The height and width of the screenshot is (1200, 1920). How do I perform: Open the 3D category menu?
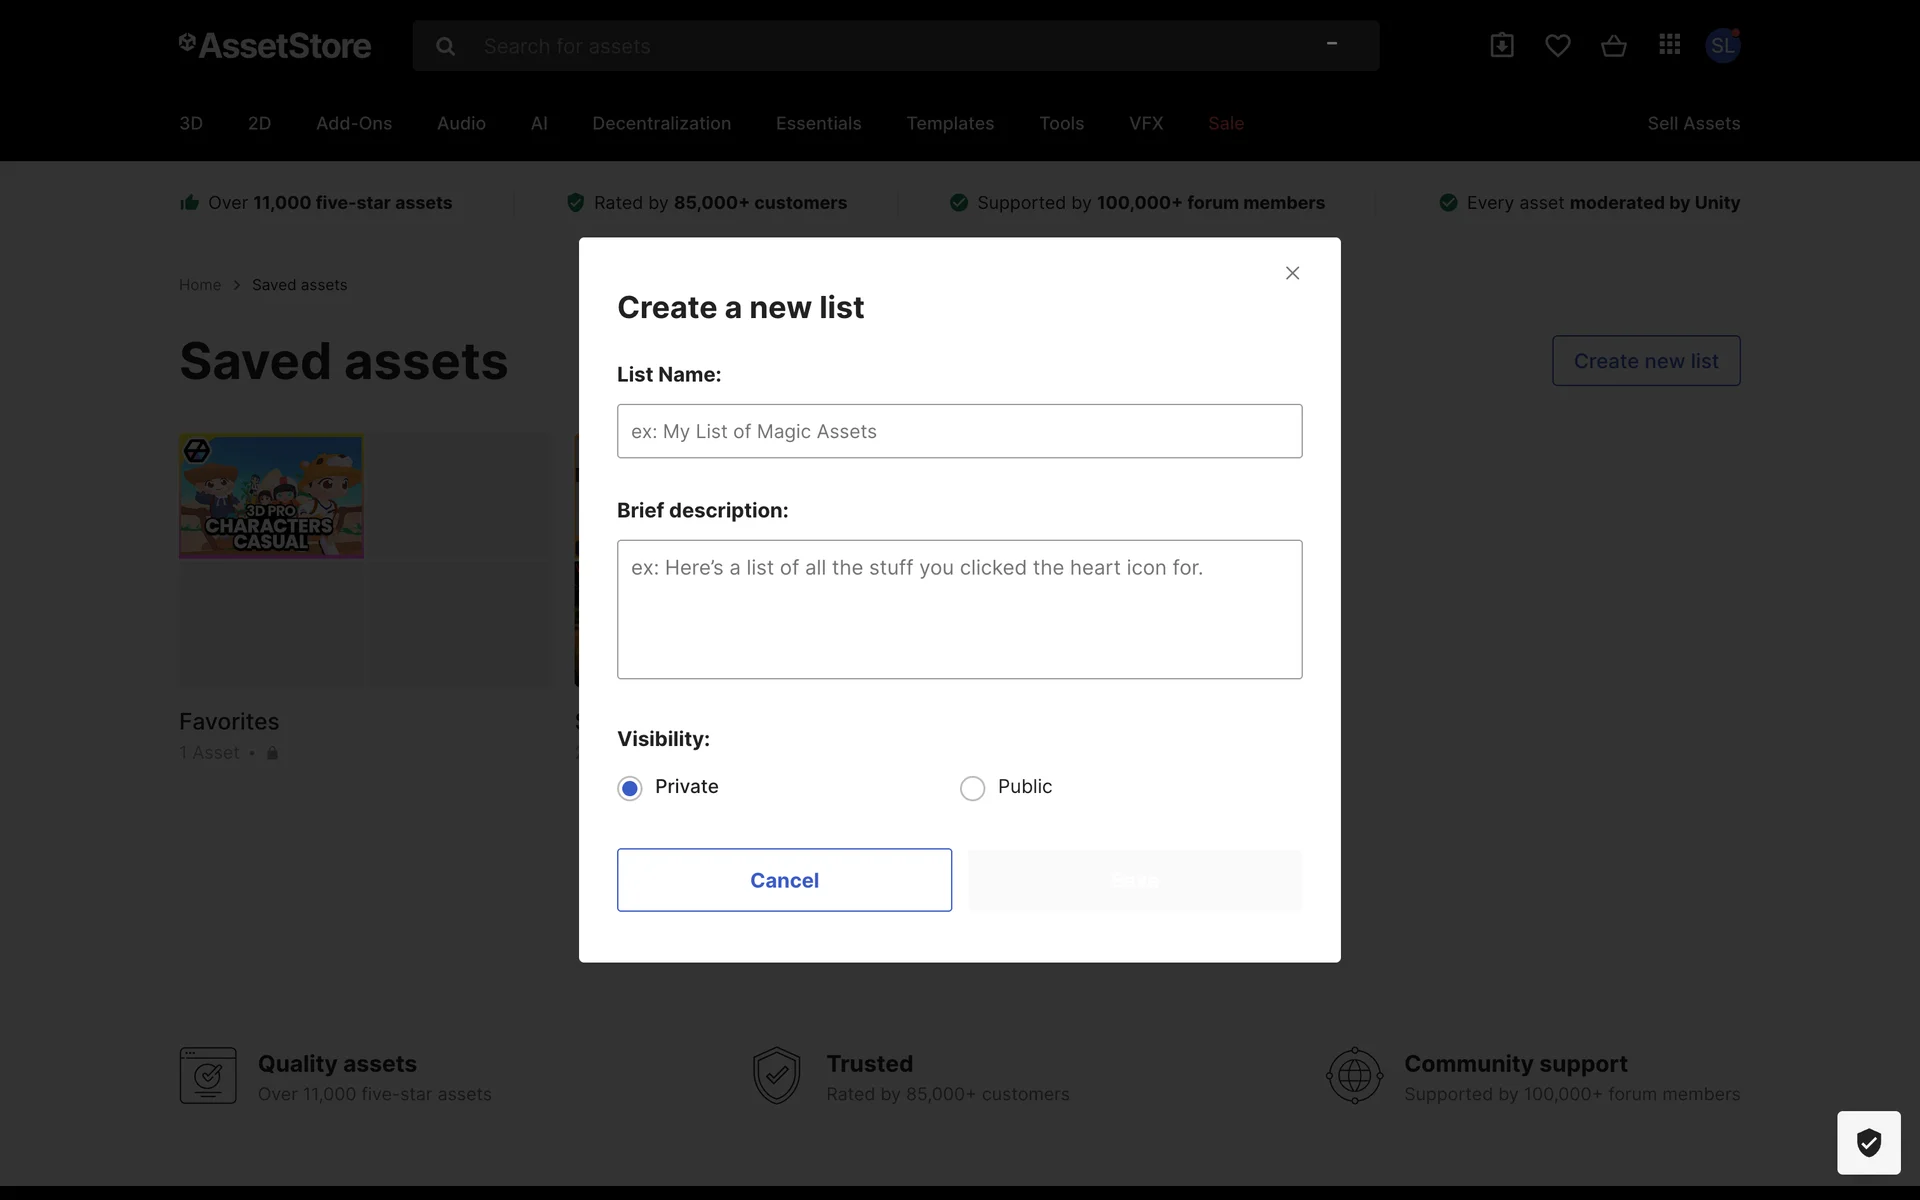coord(191,123)
